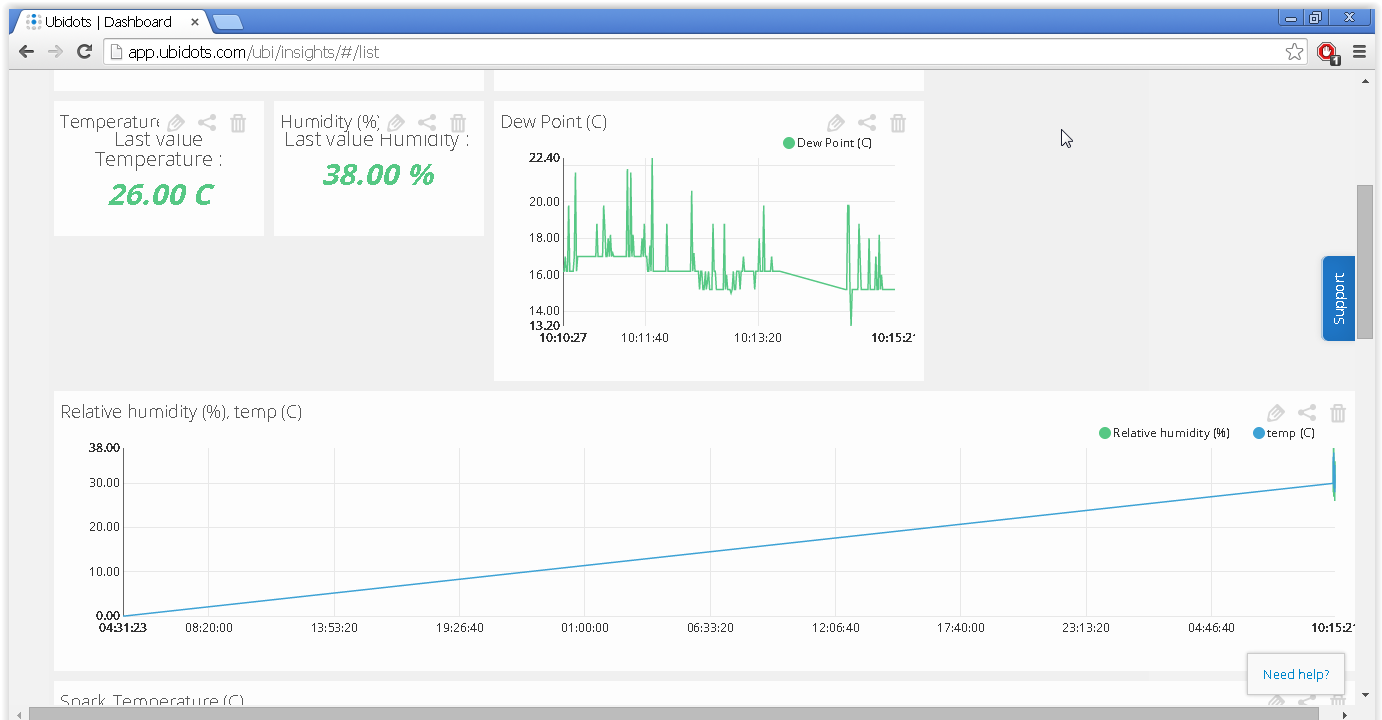The width and height of the screenshot is (1382, 720).
Task: Click the 26.00 C temperature value
Action: pyautogui.click(x=160, y=194)
